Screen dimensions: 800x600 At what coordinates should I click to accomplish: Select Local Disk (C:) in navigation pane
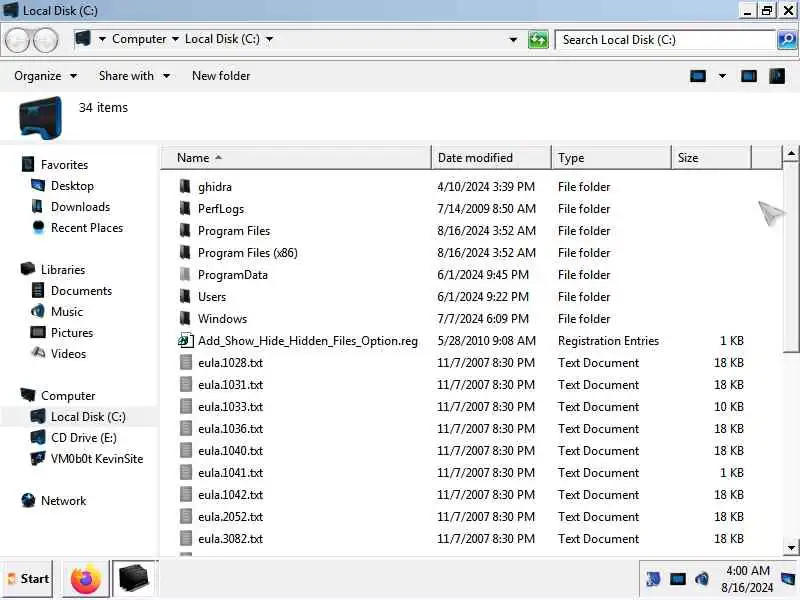(88, 416)
